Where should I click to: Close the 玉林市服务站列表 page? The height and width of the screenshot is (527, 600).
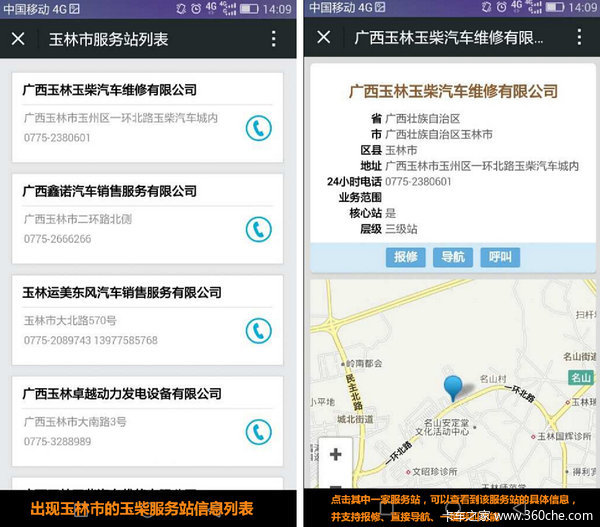[x=18, y=39]
